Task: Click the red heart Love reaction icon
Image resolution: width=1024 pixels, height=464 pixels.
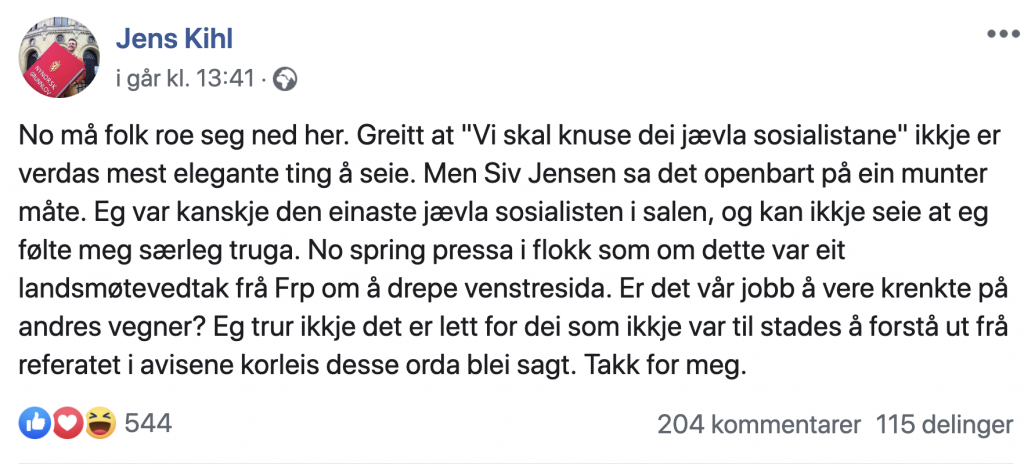Action: click(65, 424)
